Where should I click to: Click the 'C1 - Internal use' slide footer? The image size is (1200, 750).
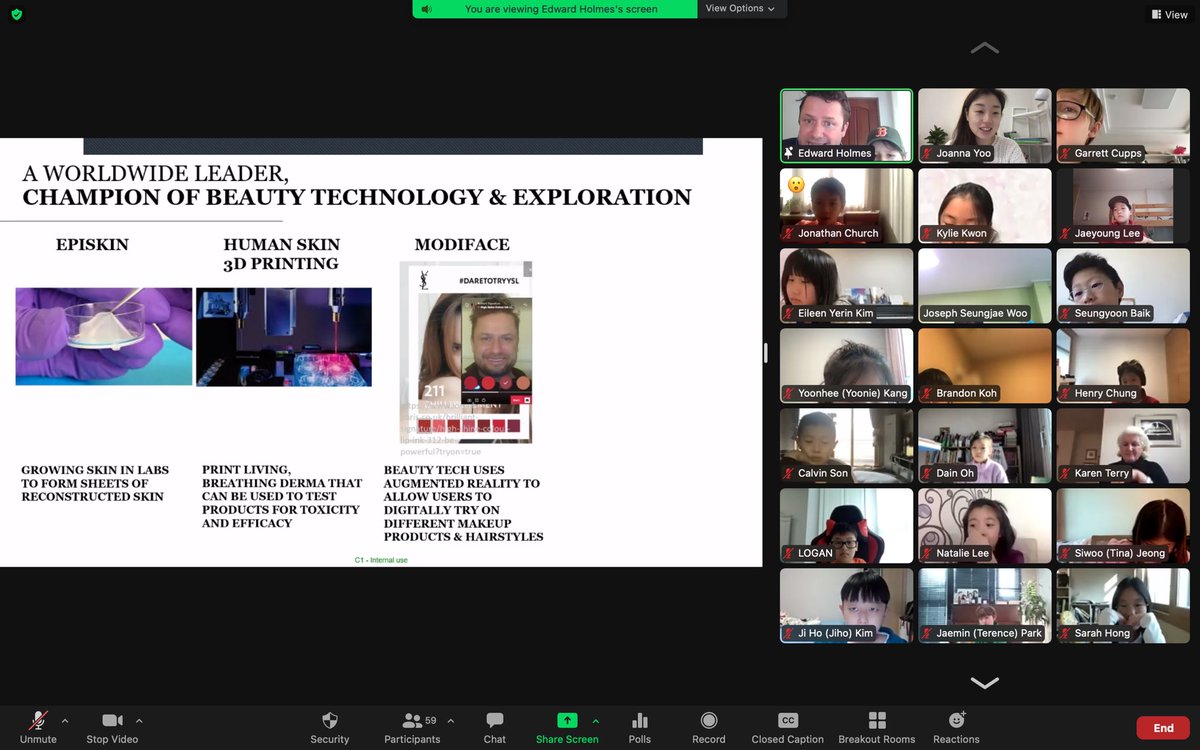[381, 560]
